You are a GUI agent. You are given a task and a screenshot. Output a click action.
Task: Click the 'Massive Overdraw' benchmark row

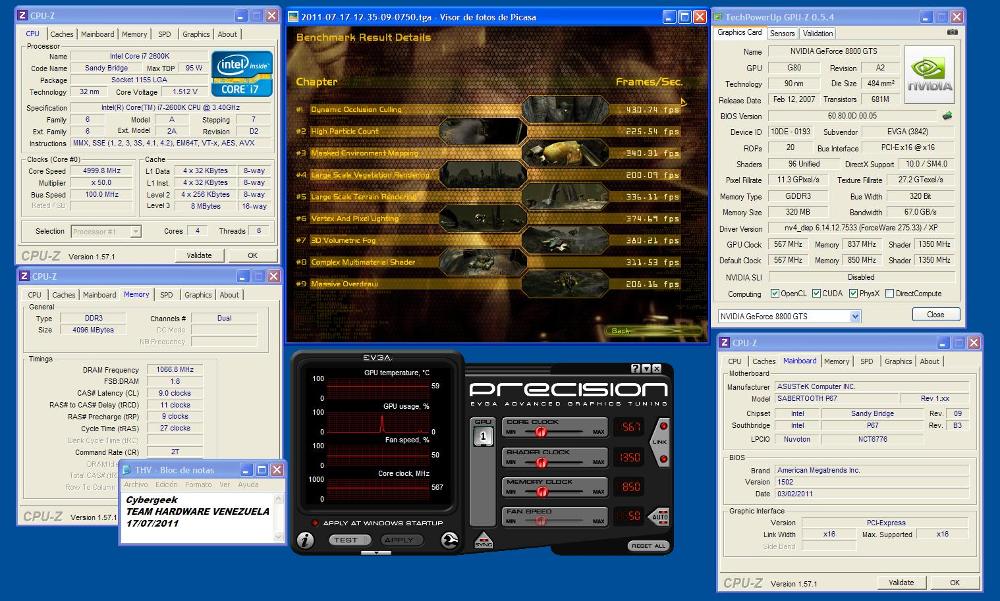point(488,284)
